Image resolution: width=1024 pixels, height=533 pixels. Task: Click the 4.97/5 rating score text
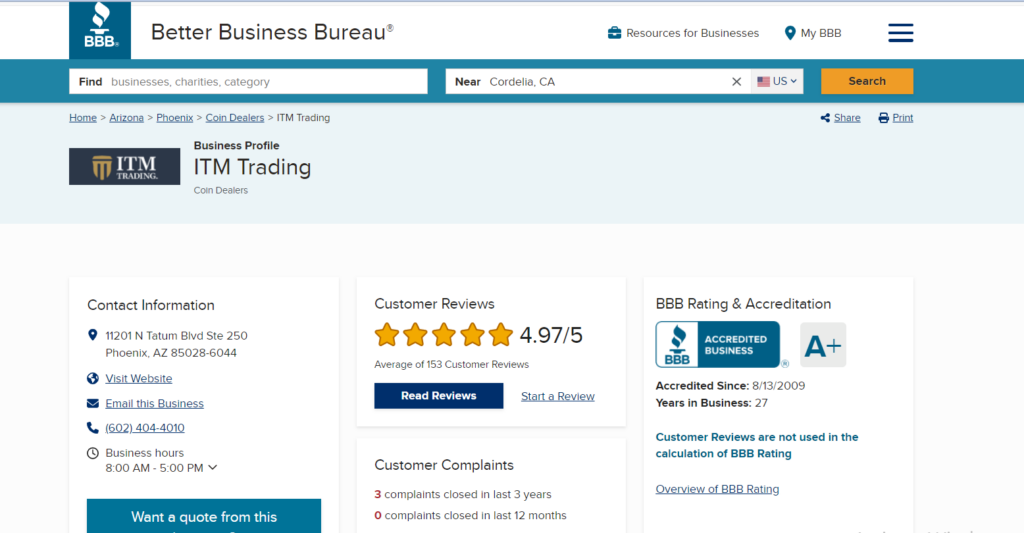(x=551, y=335)
